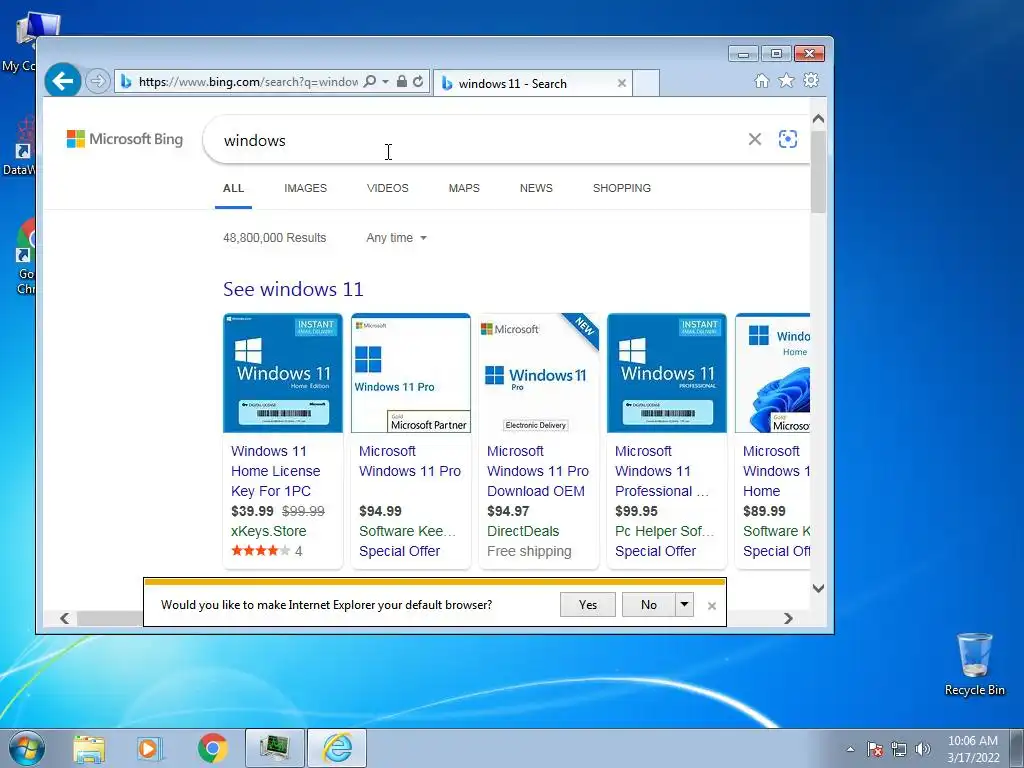Open a new blank tab
This screenshot has width=1024, height=768.
[646, 83]
